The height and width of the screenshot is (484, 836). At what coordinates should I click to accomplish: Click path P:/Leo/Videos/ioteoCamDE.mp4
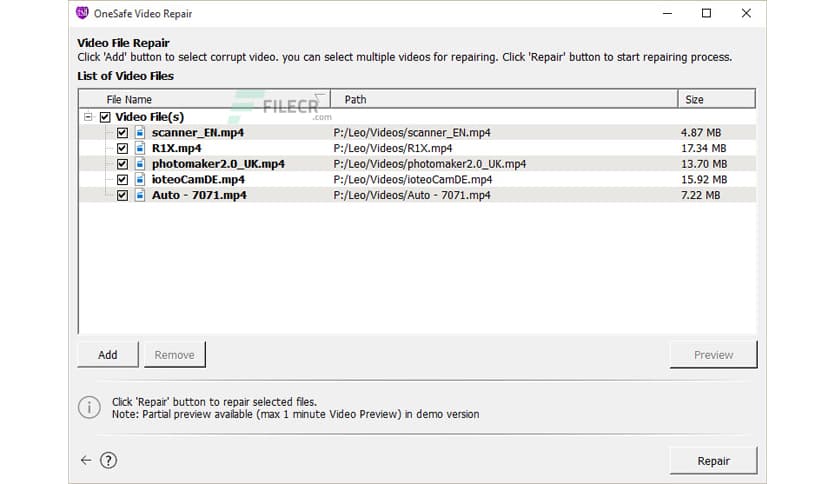point(413,180)
